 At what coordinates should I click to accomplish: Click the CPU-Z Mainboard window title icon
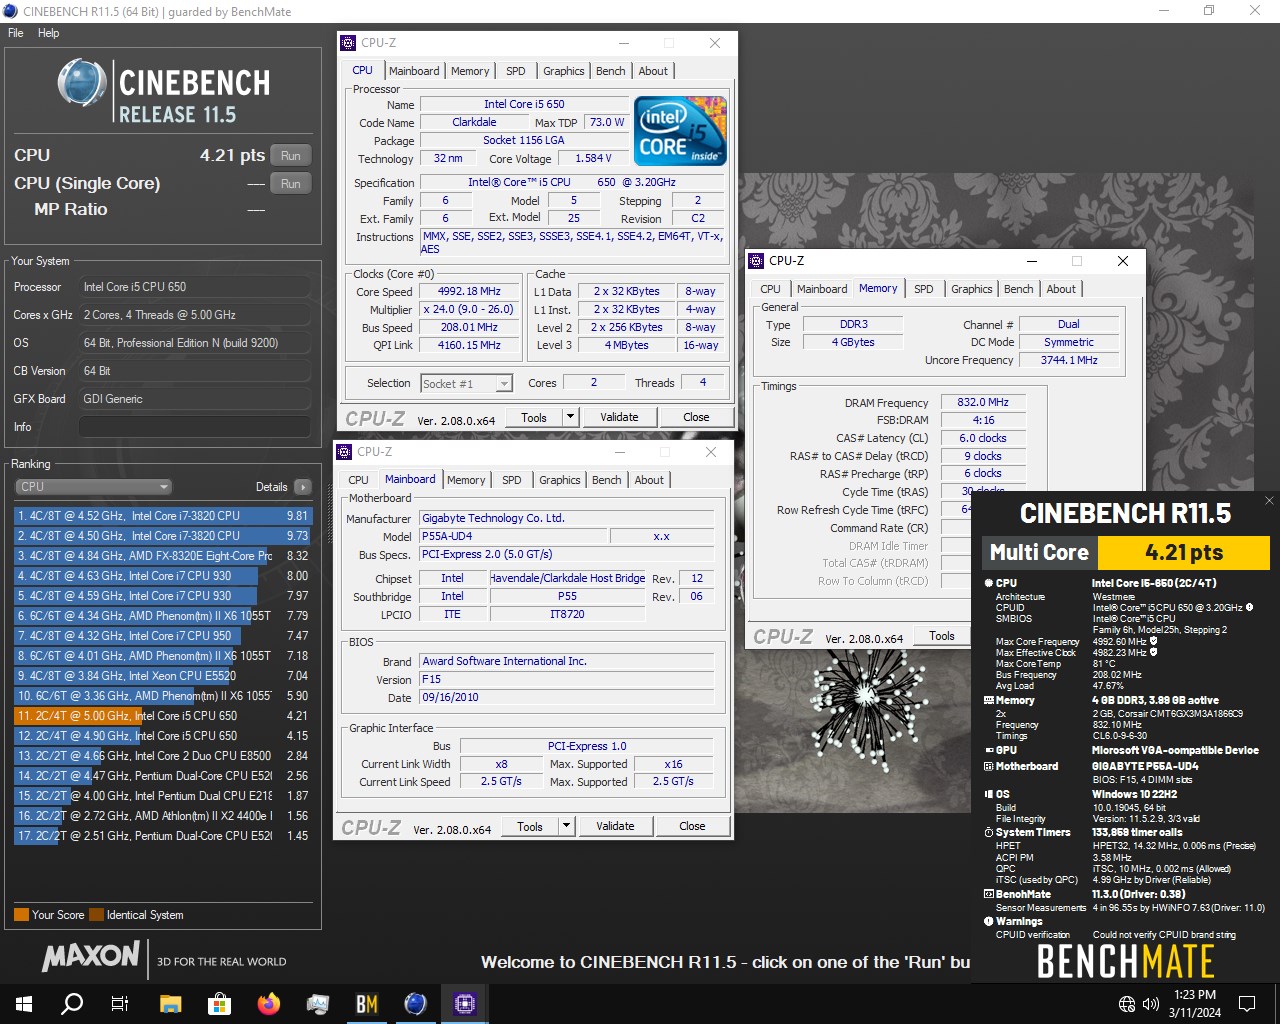point(344,452)
